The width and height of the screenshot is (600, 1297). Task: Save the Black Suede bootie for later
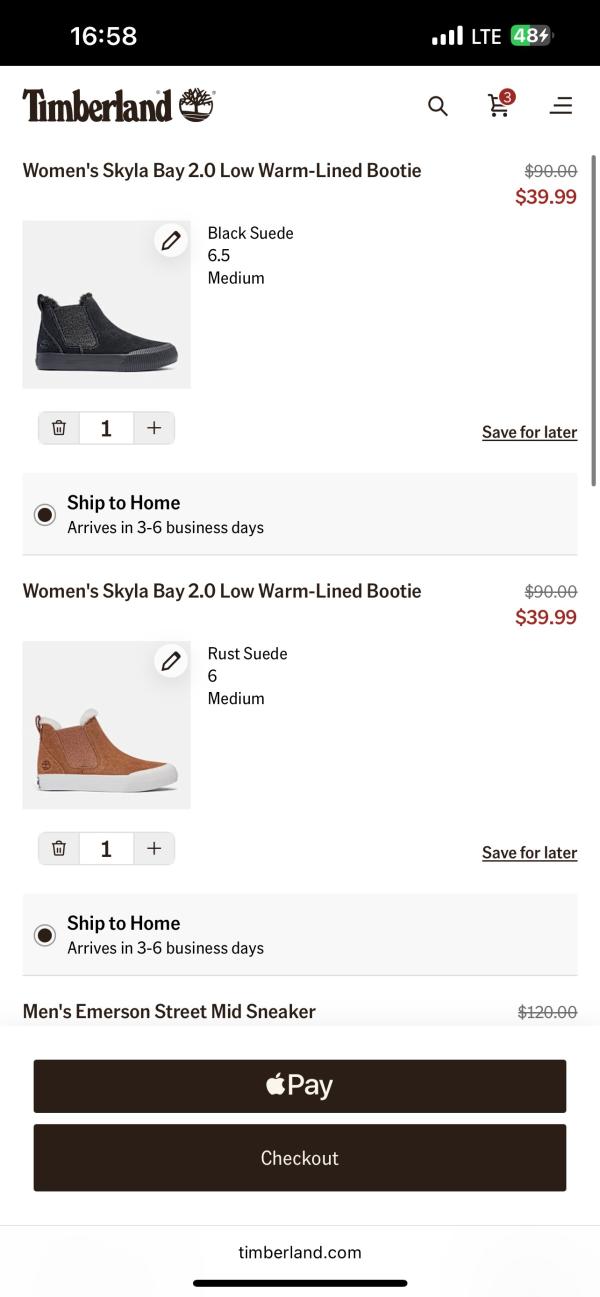click(529, 432)
